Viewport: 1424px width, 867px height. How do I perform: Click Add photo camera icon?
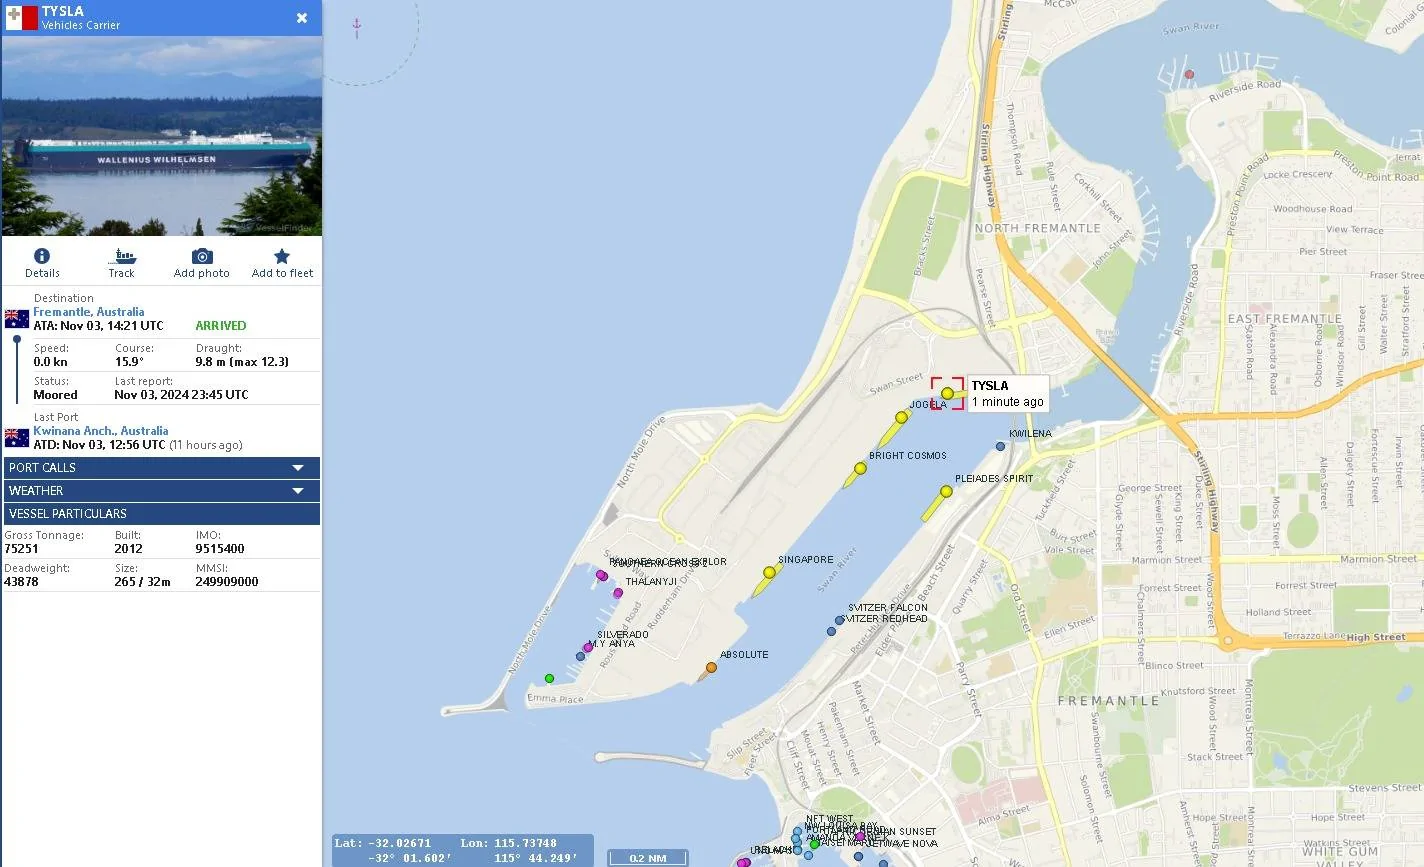(x=202, y=256)
